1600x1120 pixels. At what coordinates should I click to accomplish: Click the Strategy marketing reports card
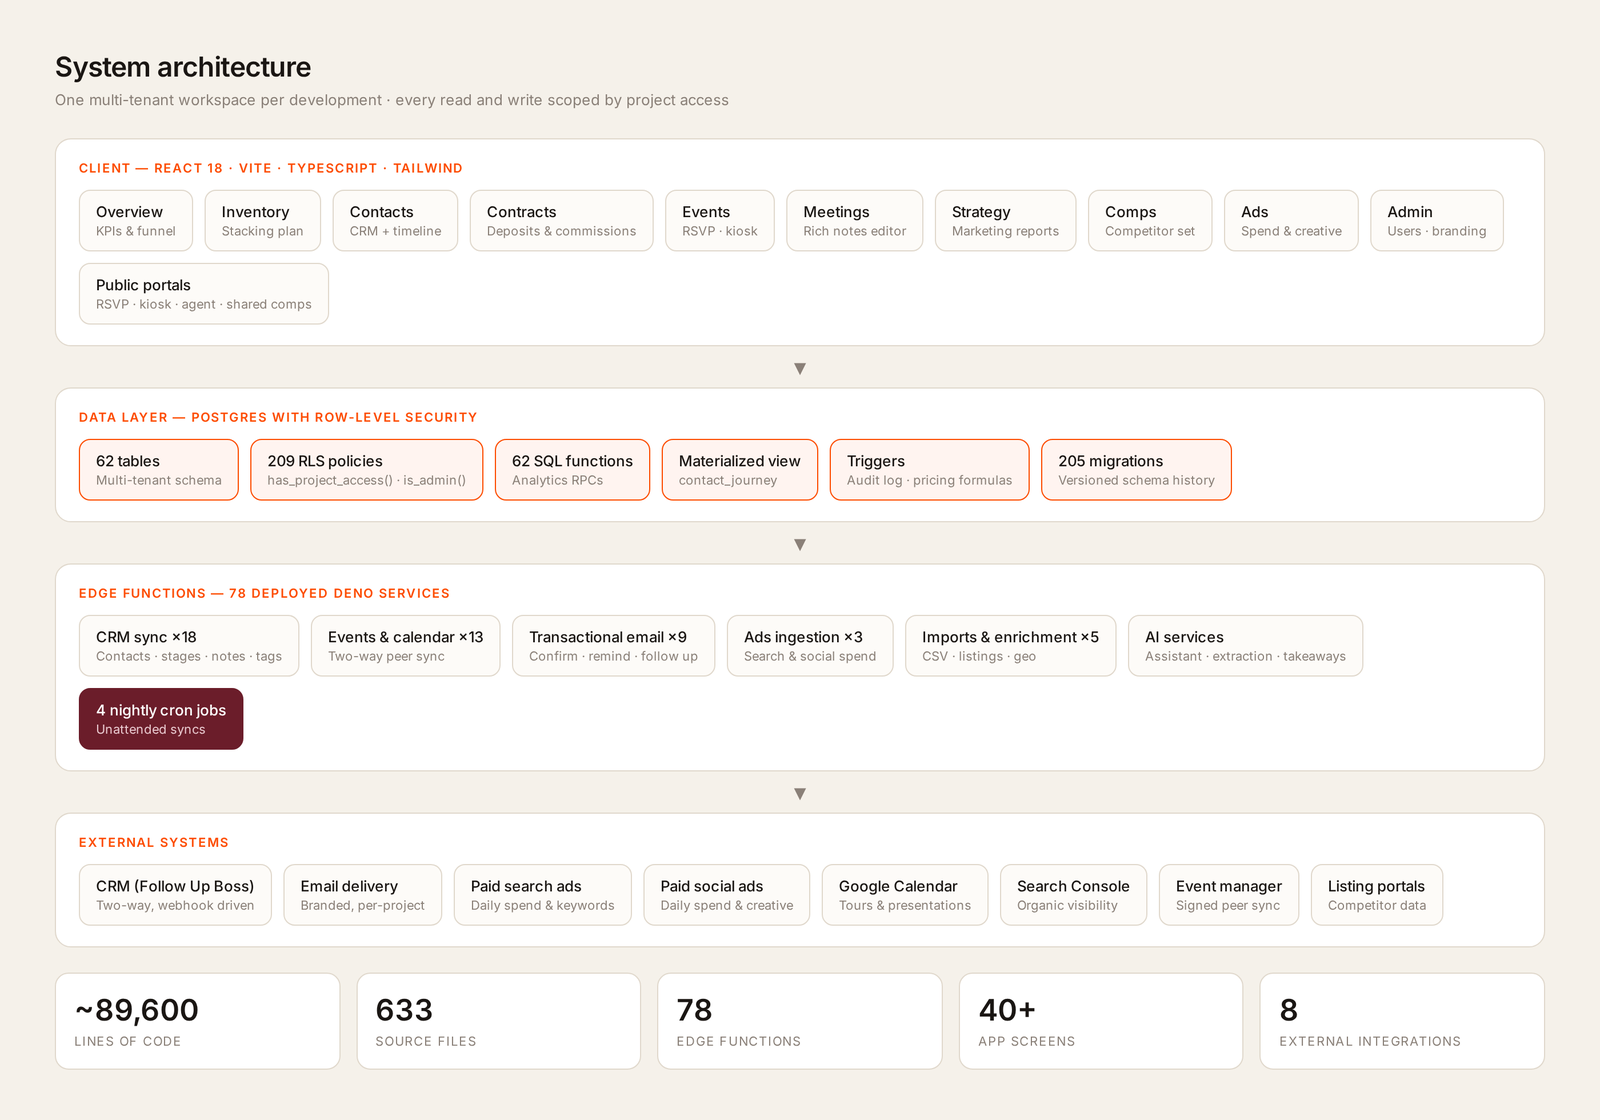coord(1005,221)
